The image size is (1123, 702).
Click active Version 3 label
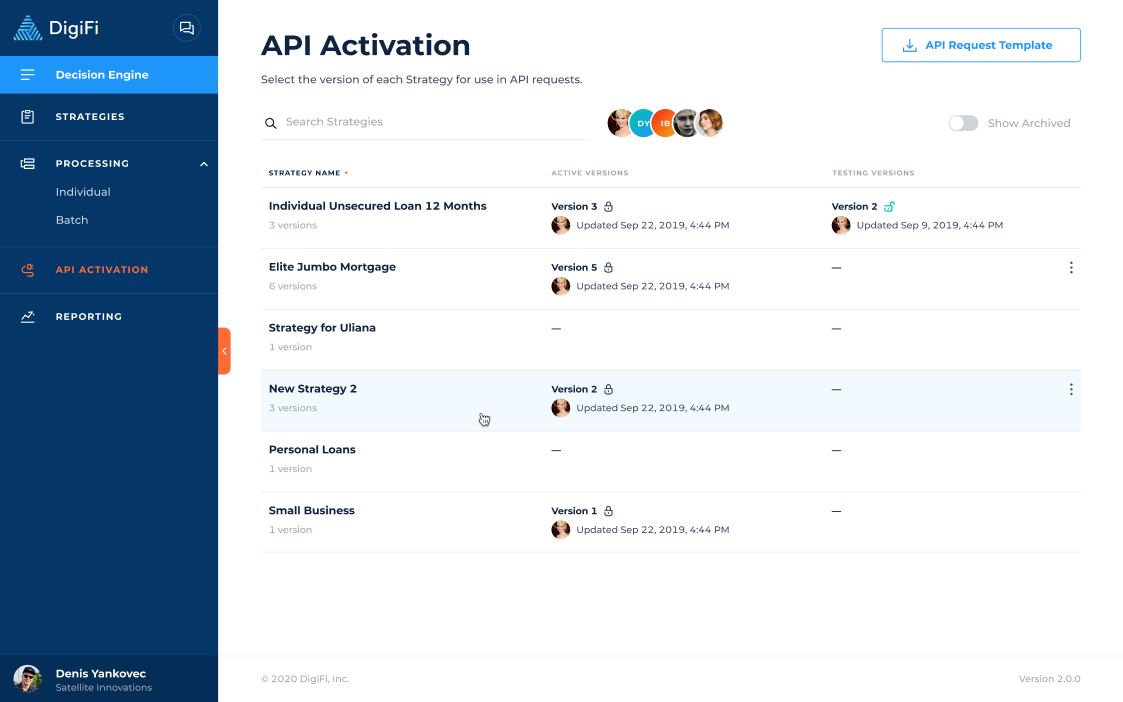point(574,206)
